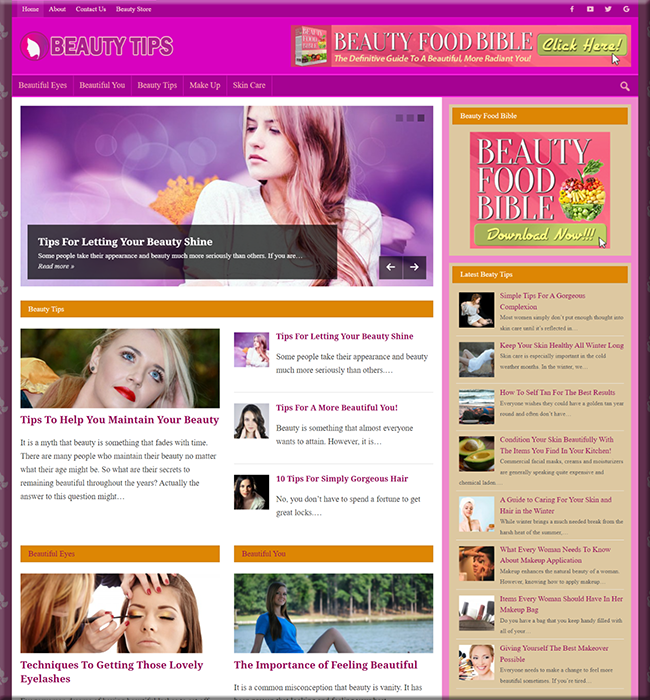The image size is (650, 700).
Task: Open list article Tips For Letting Your Beauty Shine
Action: tap(344, 336)
